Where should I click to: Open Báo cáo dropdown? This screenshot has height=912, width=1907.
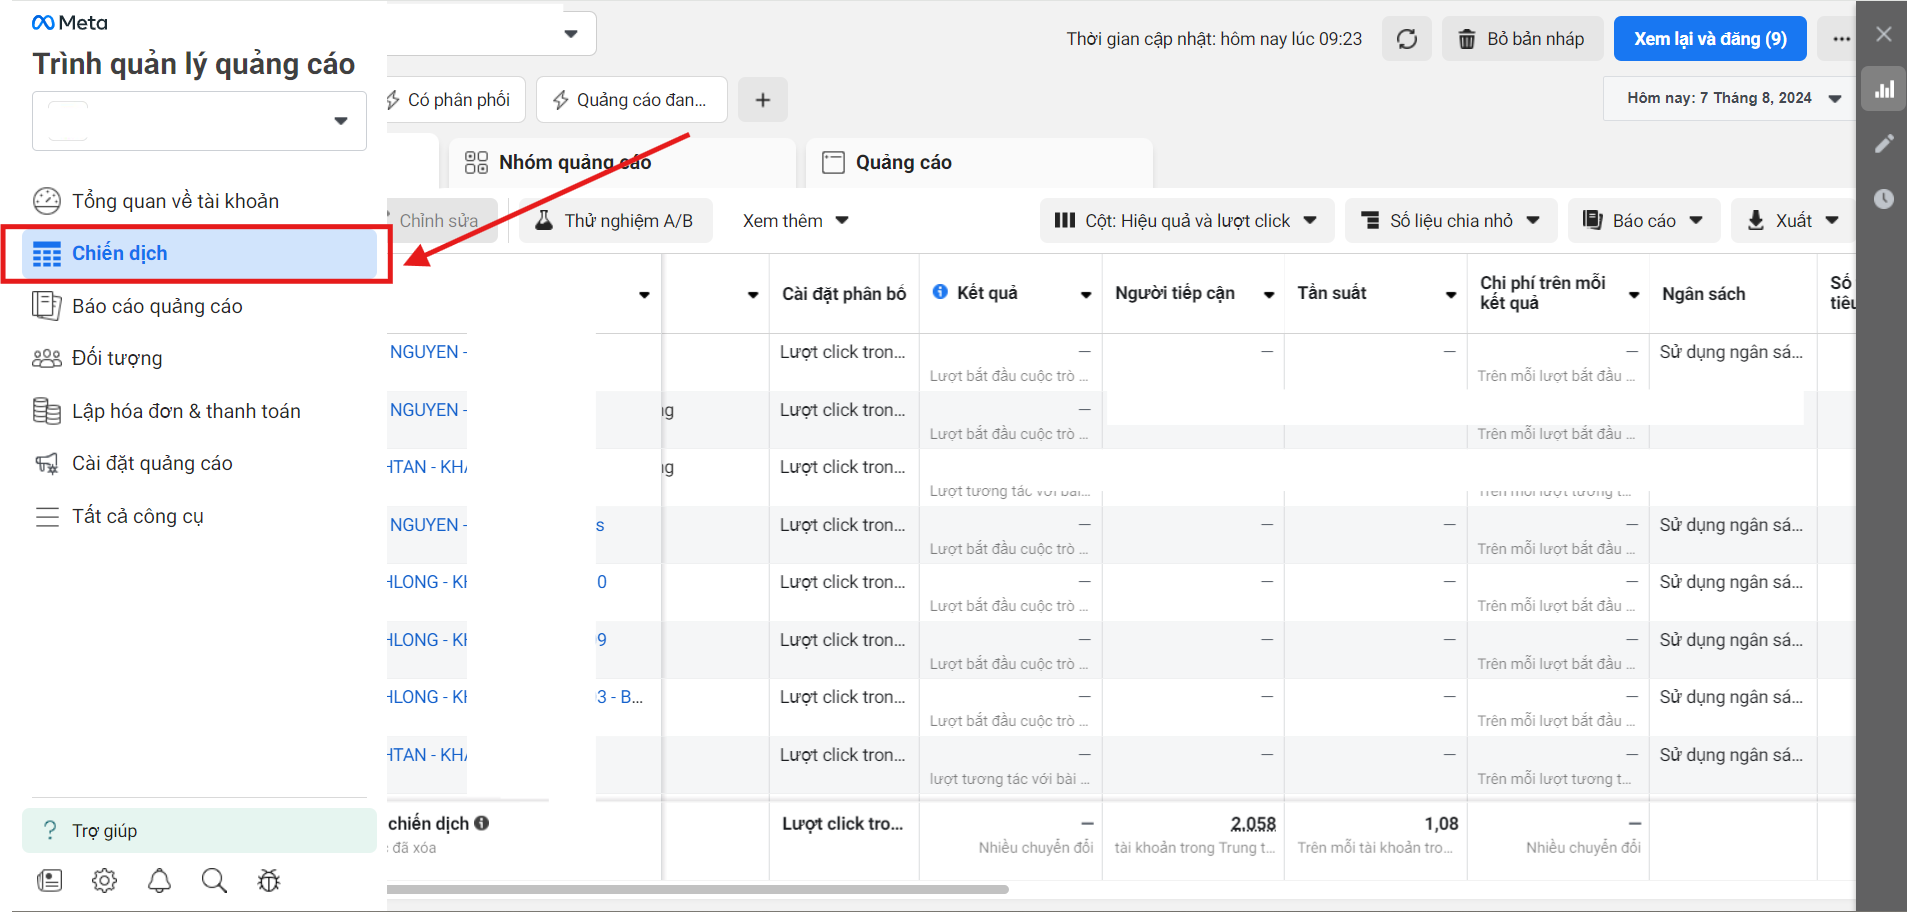pos(1644,221)
